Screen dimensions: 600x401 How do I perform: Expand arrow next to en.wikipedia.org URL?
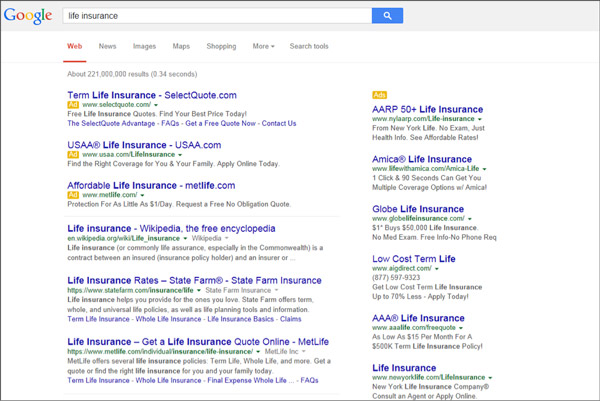click(185, 238)
